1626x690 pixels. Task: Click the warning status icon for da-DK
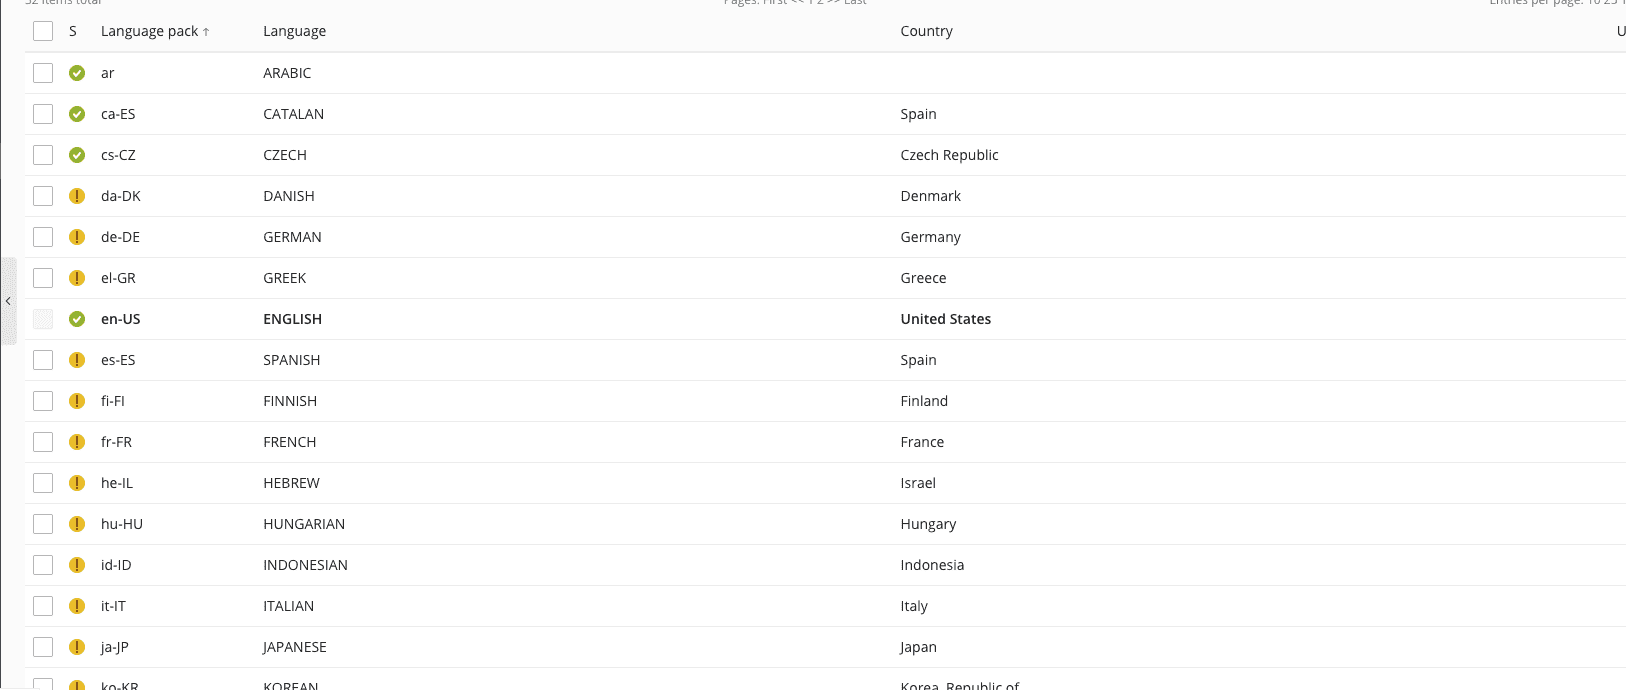(77, 196)
